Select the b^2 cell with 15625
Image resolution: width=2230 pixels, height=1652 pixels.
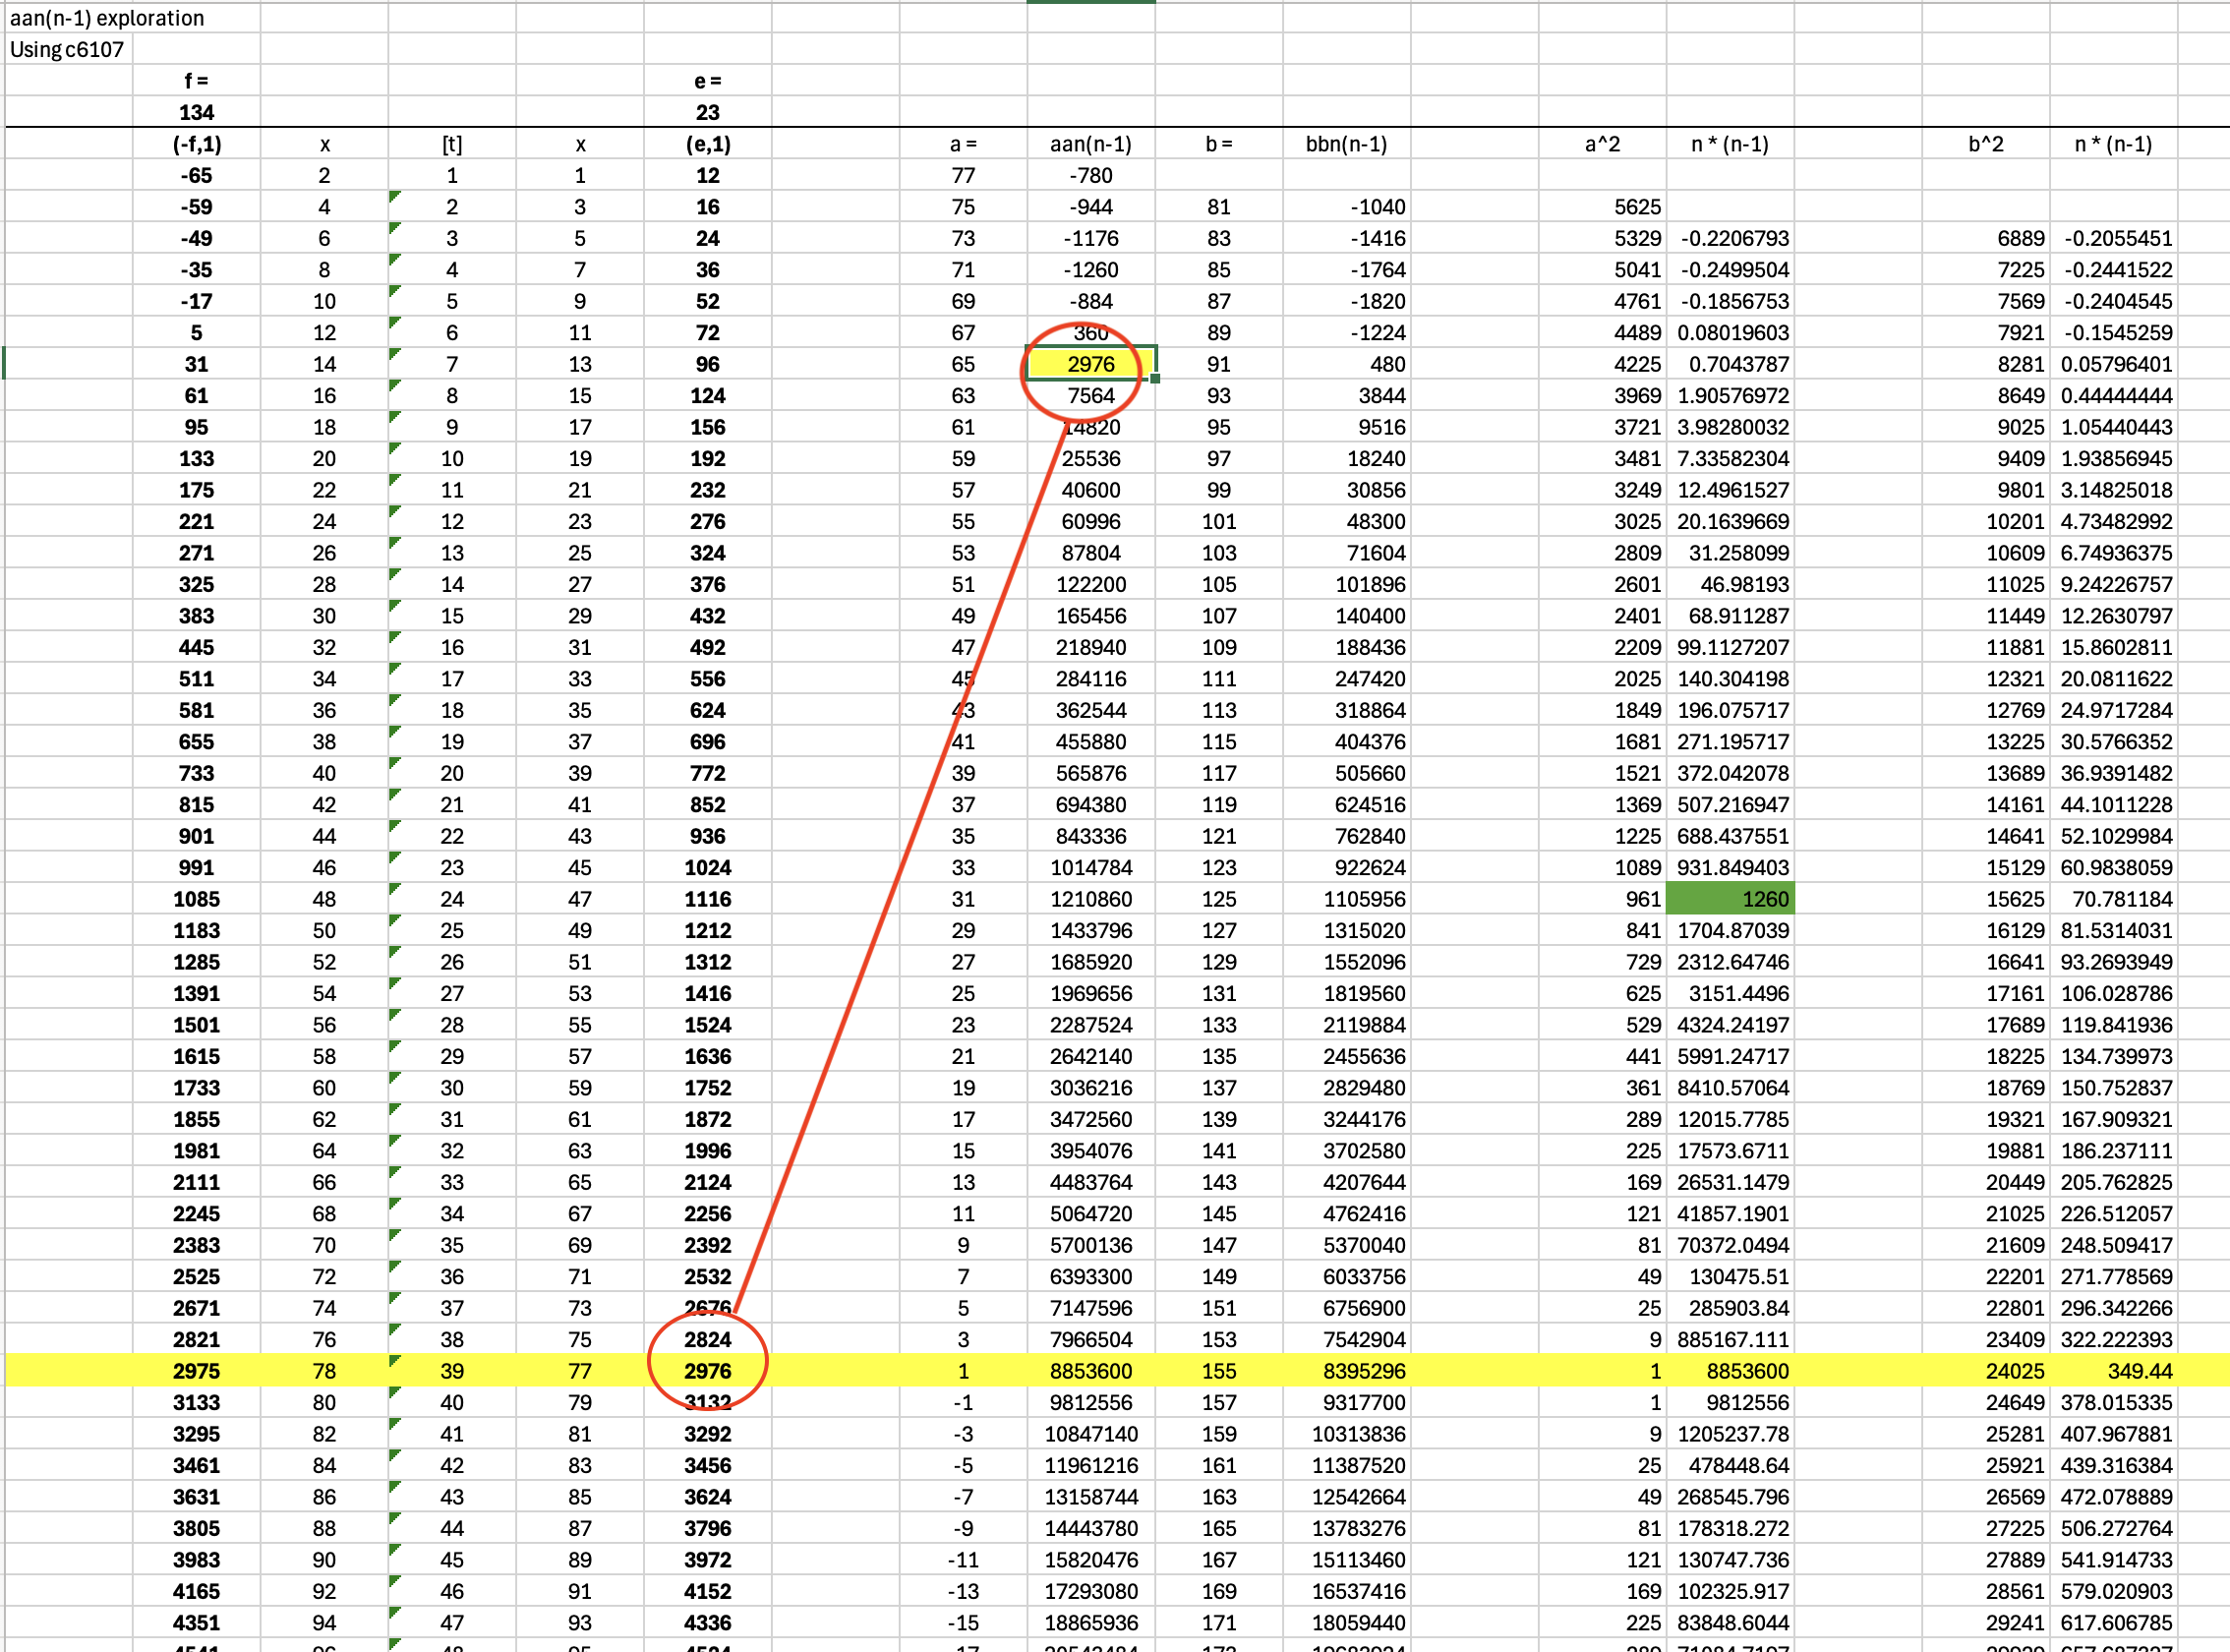pos(1986,899)
